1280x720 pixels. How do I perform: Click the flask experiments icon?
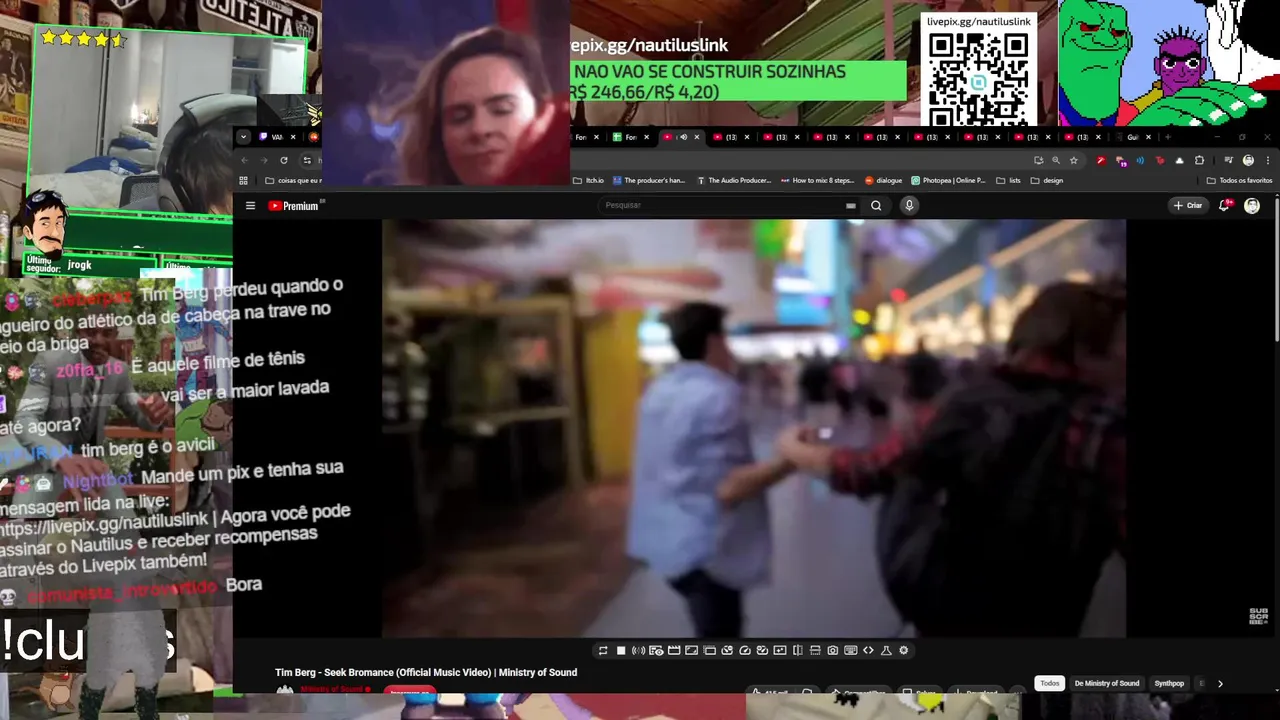tap(886, 650)
